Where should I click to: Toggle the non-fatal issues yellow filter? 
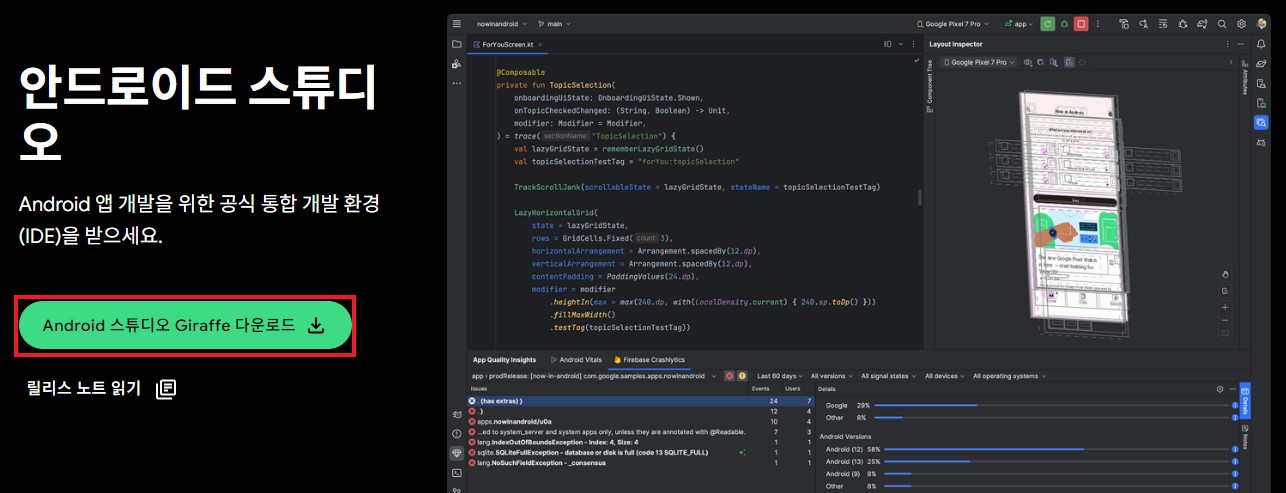click(742, 376)
